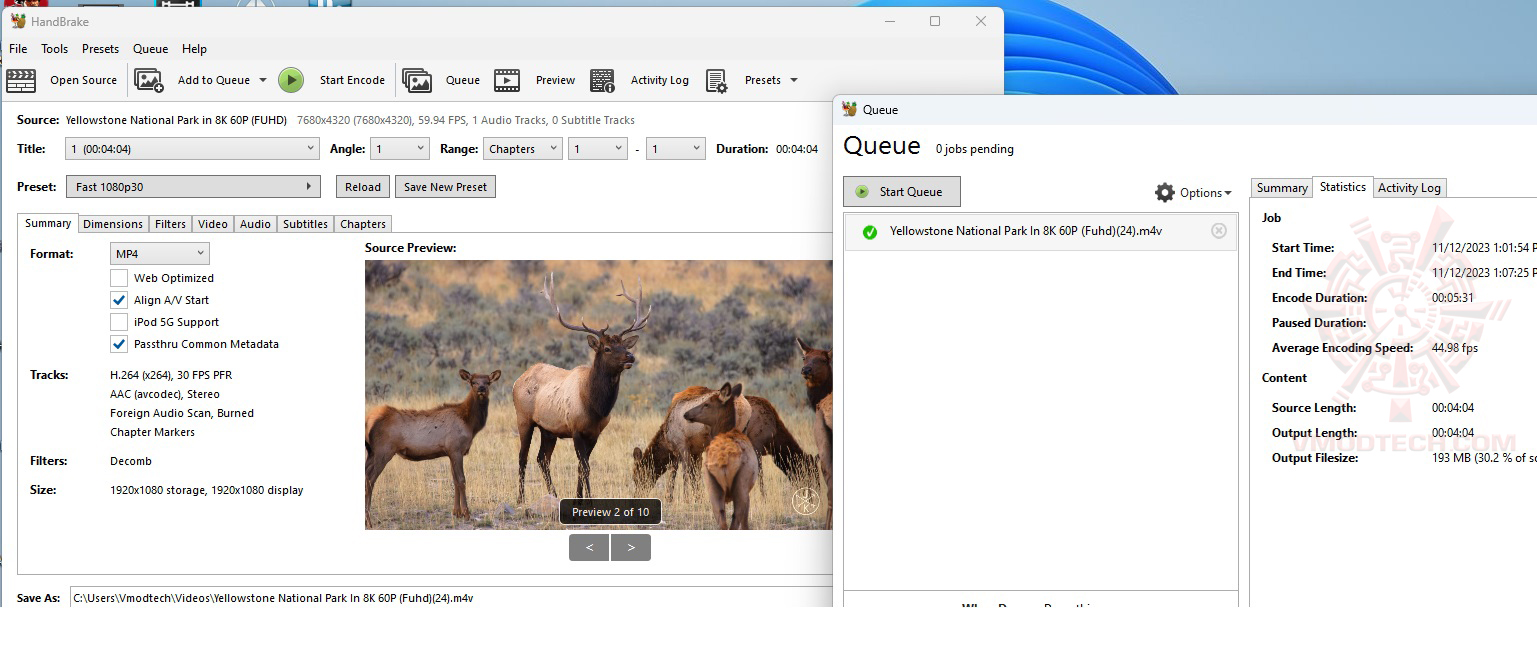Click the Save As path field

coord(451,598)
